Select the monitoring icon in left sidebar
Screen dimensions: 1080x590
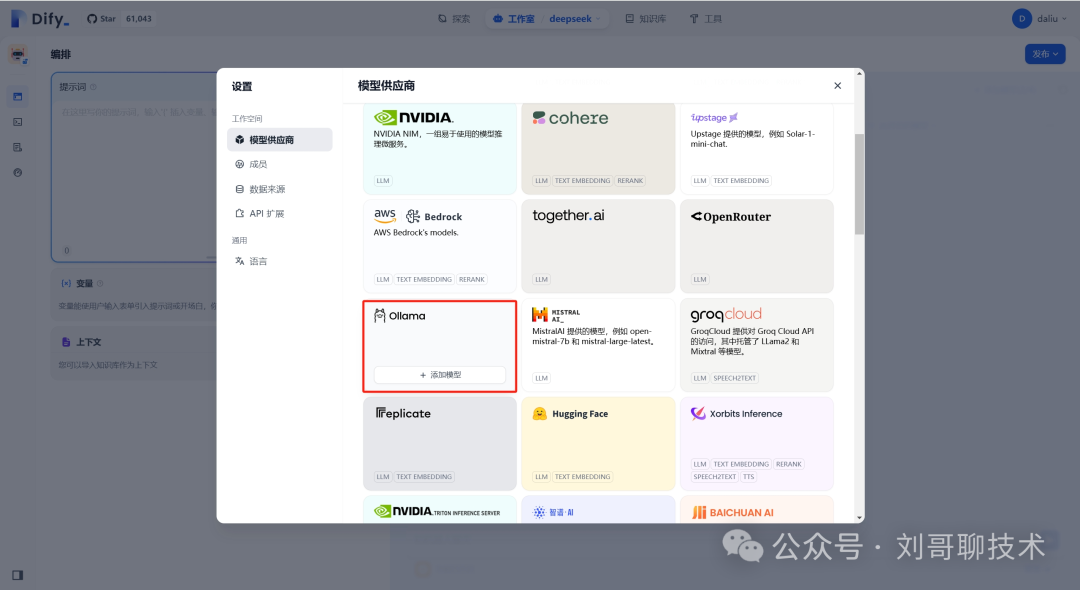pos(18,173)
